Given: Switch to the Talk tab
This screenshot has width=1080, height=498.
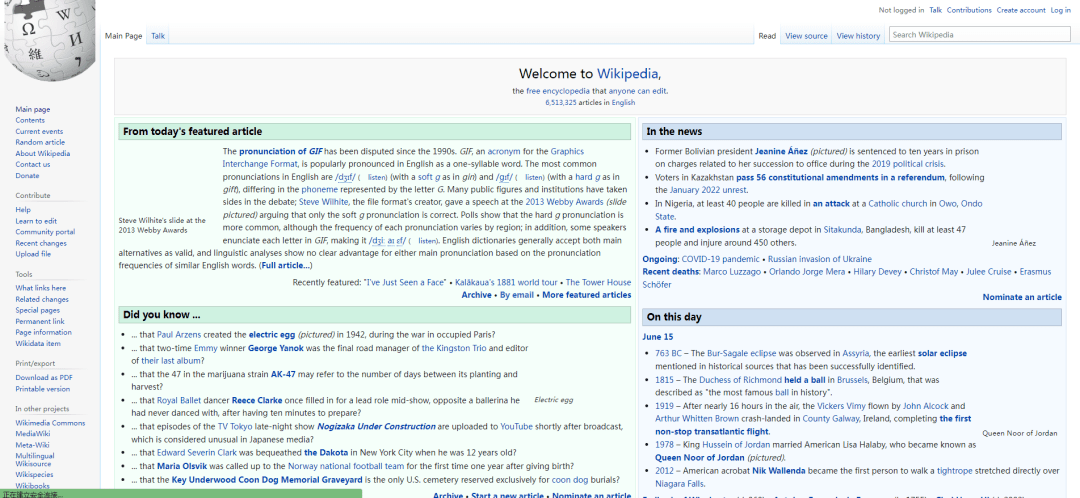Looking at the screenshot, I should pos(158,36).
